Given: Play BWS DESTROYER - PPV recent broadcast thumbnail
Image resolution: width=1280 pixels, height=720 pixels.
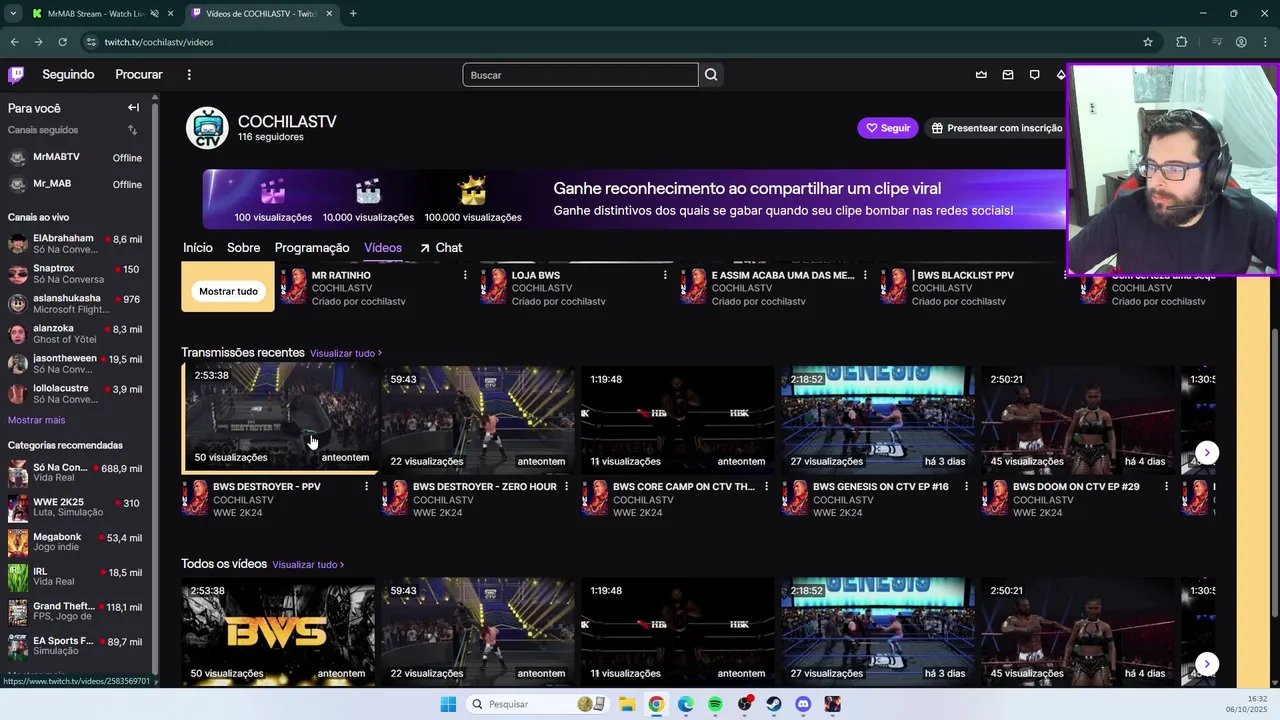Looking at the screenshot, I should click(x=279, y=416).
